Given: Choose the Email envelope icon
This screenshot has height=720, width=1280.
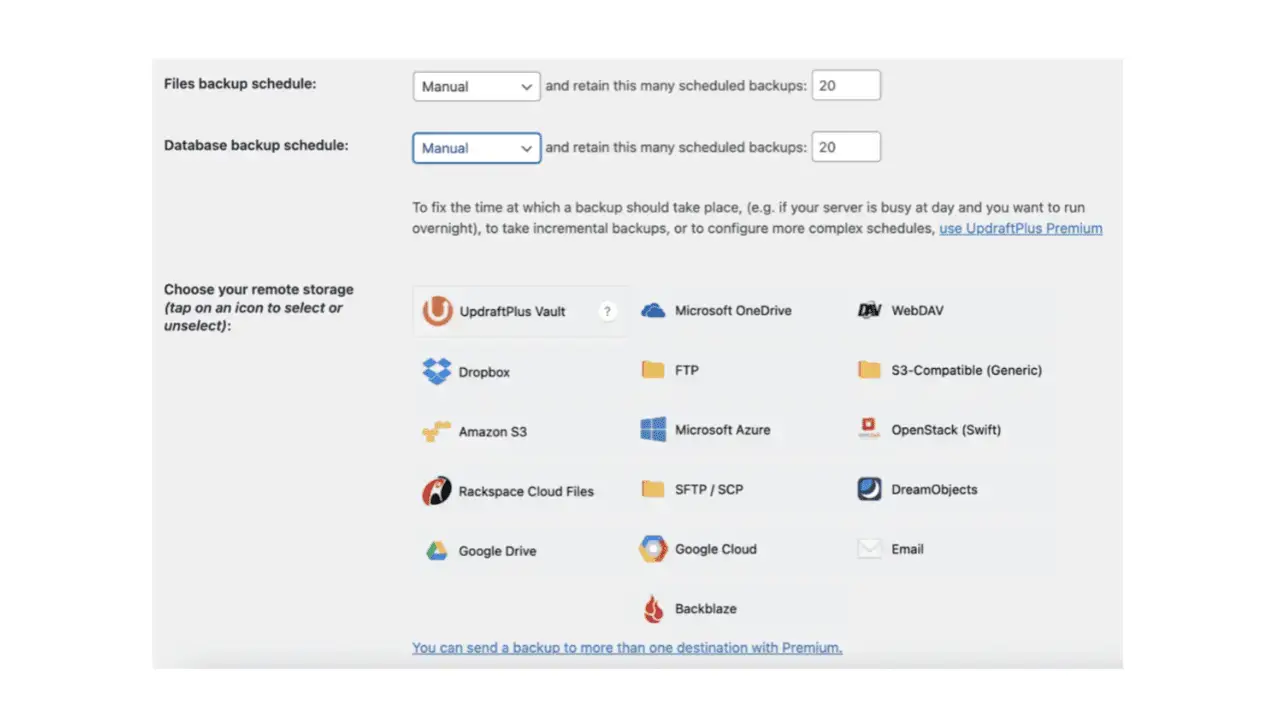Looking at the screenshot, I should [870, 549].
